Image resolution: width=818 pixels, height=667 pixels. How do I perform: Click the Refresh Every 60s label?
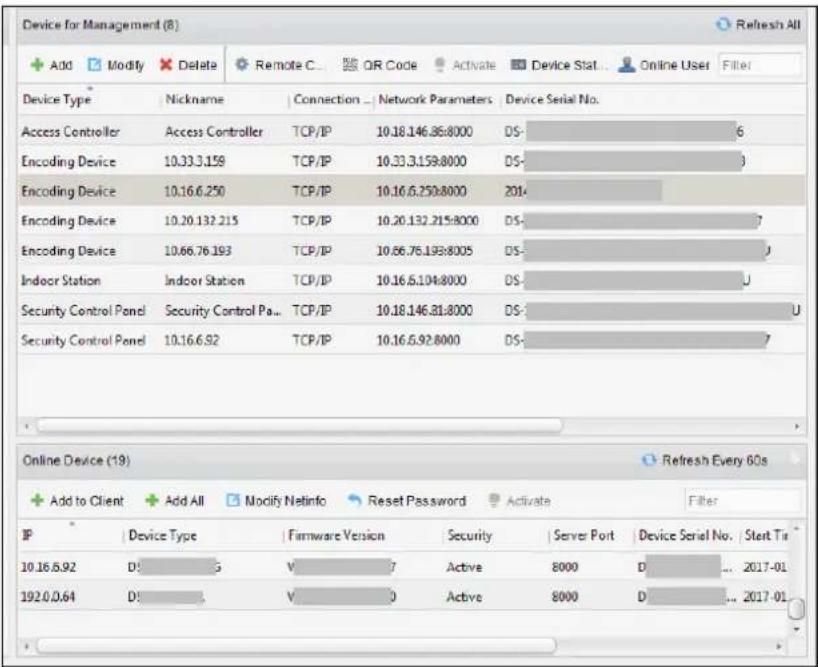(715, 460)
